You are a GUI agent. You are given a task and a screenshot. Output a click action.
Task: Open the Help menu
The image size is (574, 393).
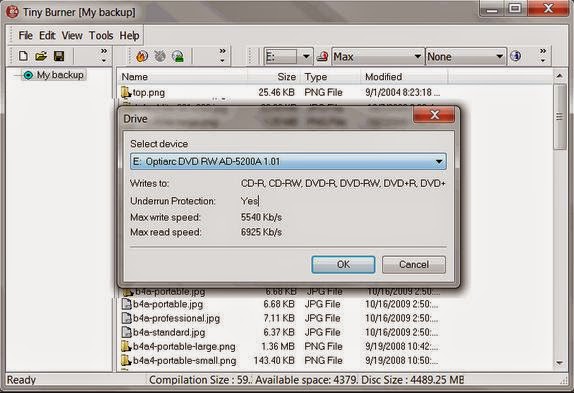[129, 35]
